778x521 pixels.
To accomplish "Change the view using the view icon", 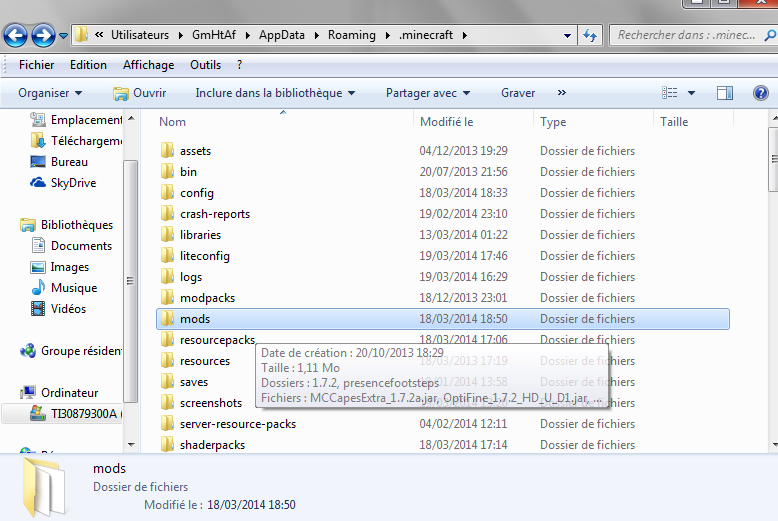I will point(670,93).
